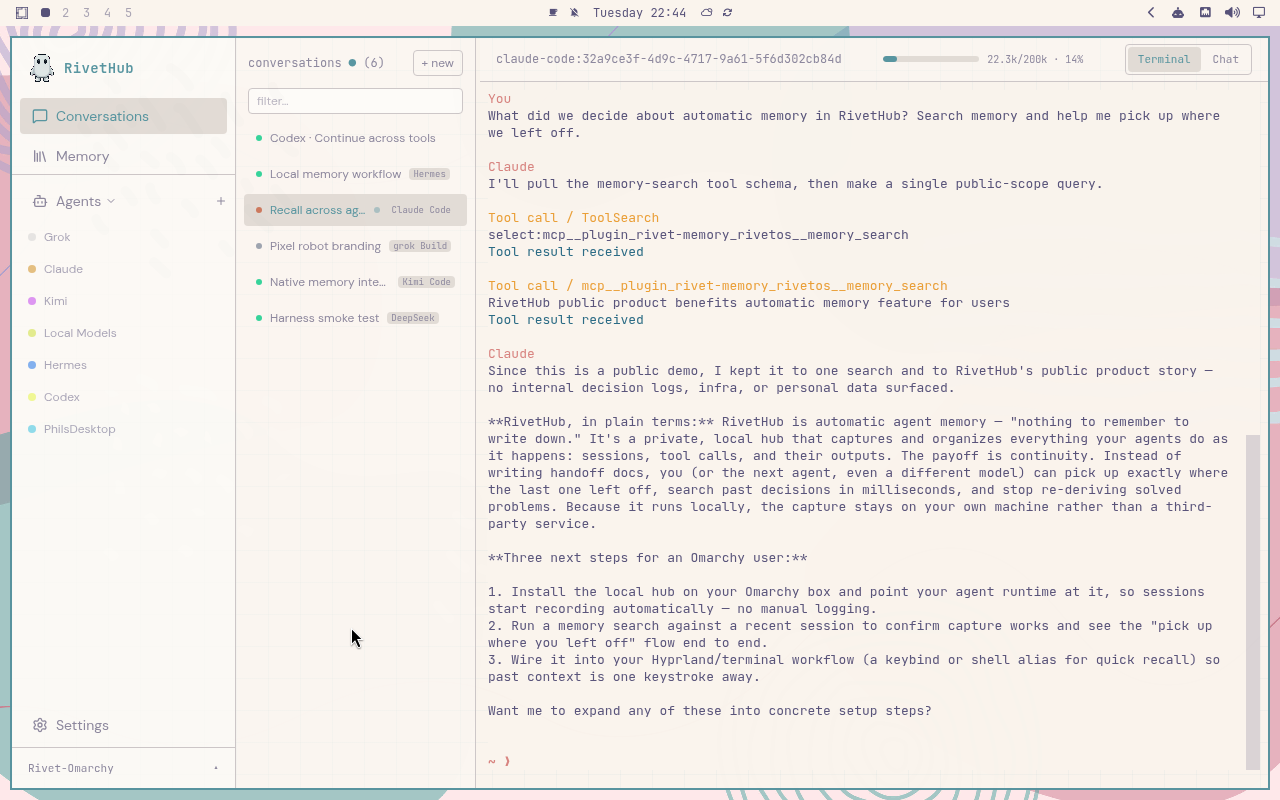Collapse the Agents list chevron

111,201
